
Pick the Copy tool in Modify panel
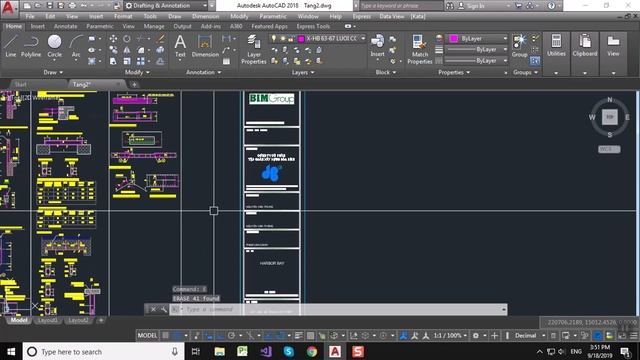tap(113, 50)
